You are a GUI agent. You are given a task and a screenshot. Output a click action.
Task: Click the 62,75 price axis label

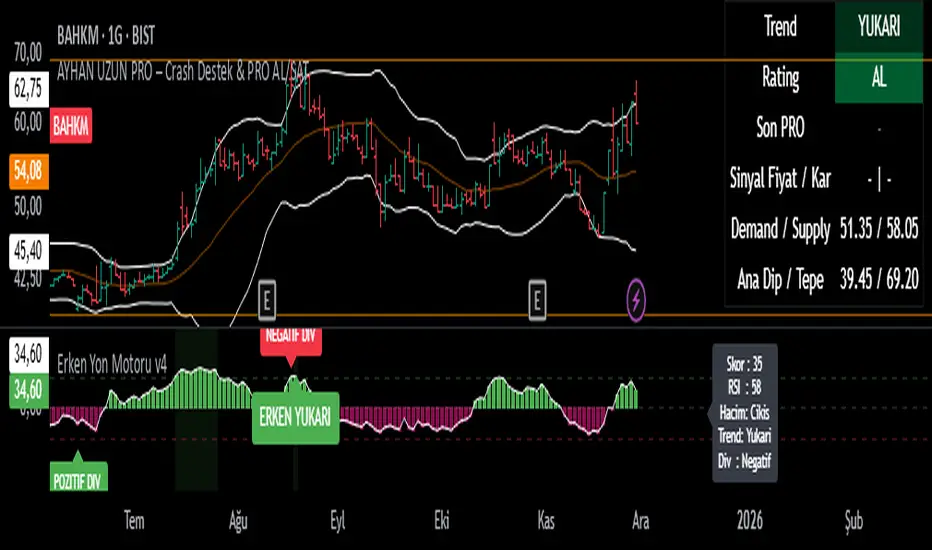click(x=29, y=89)
